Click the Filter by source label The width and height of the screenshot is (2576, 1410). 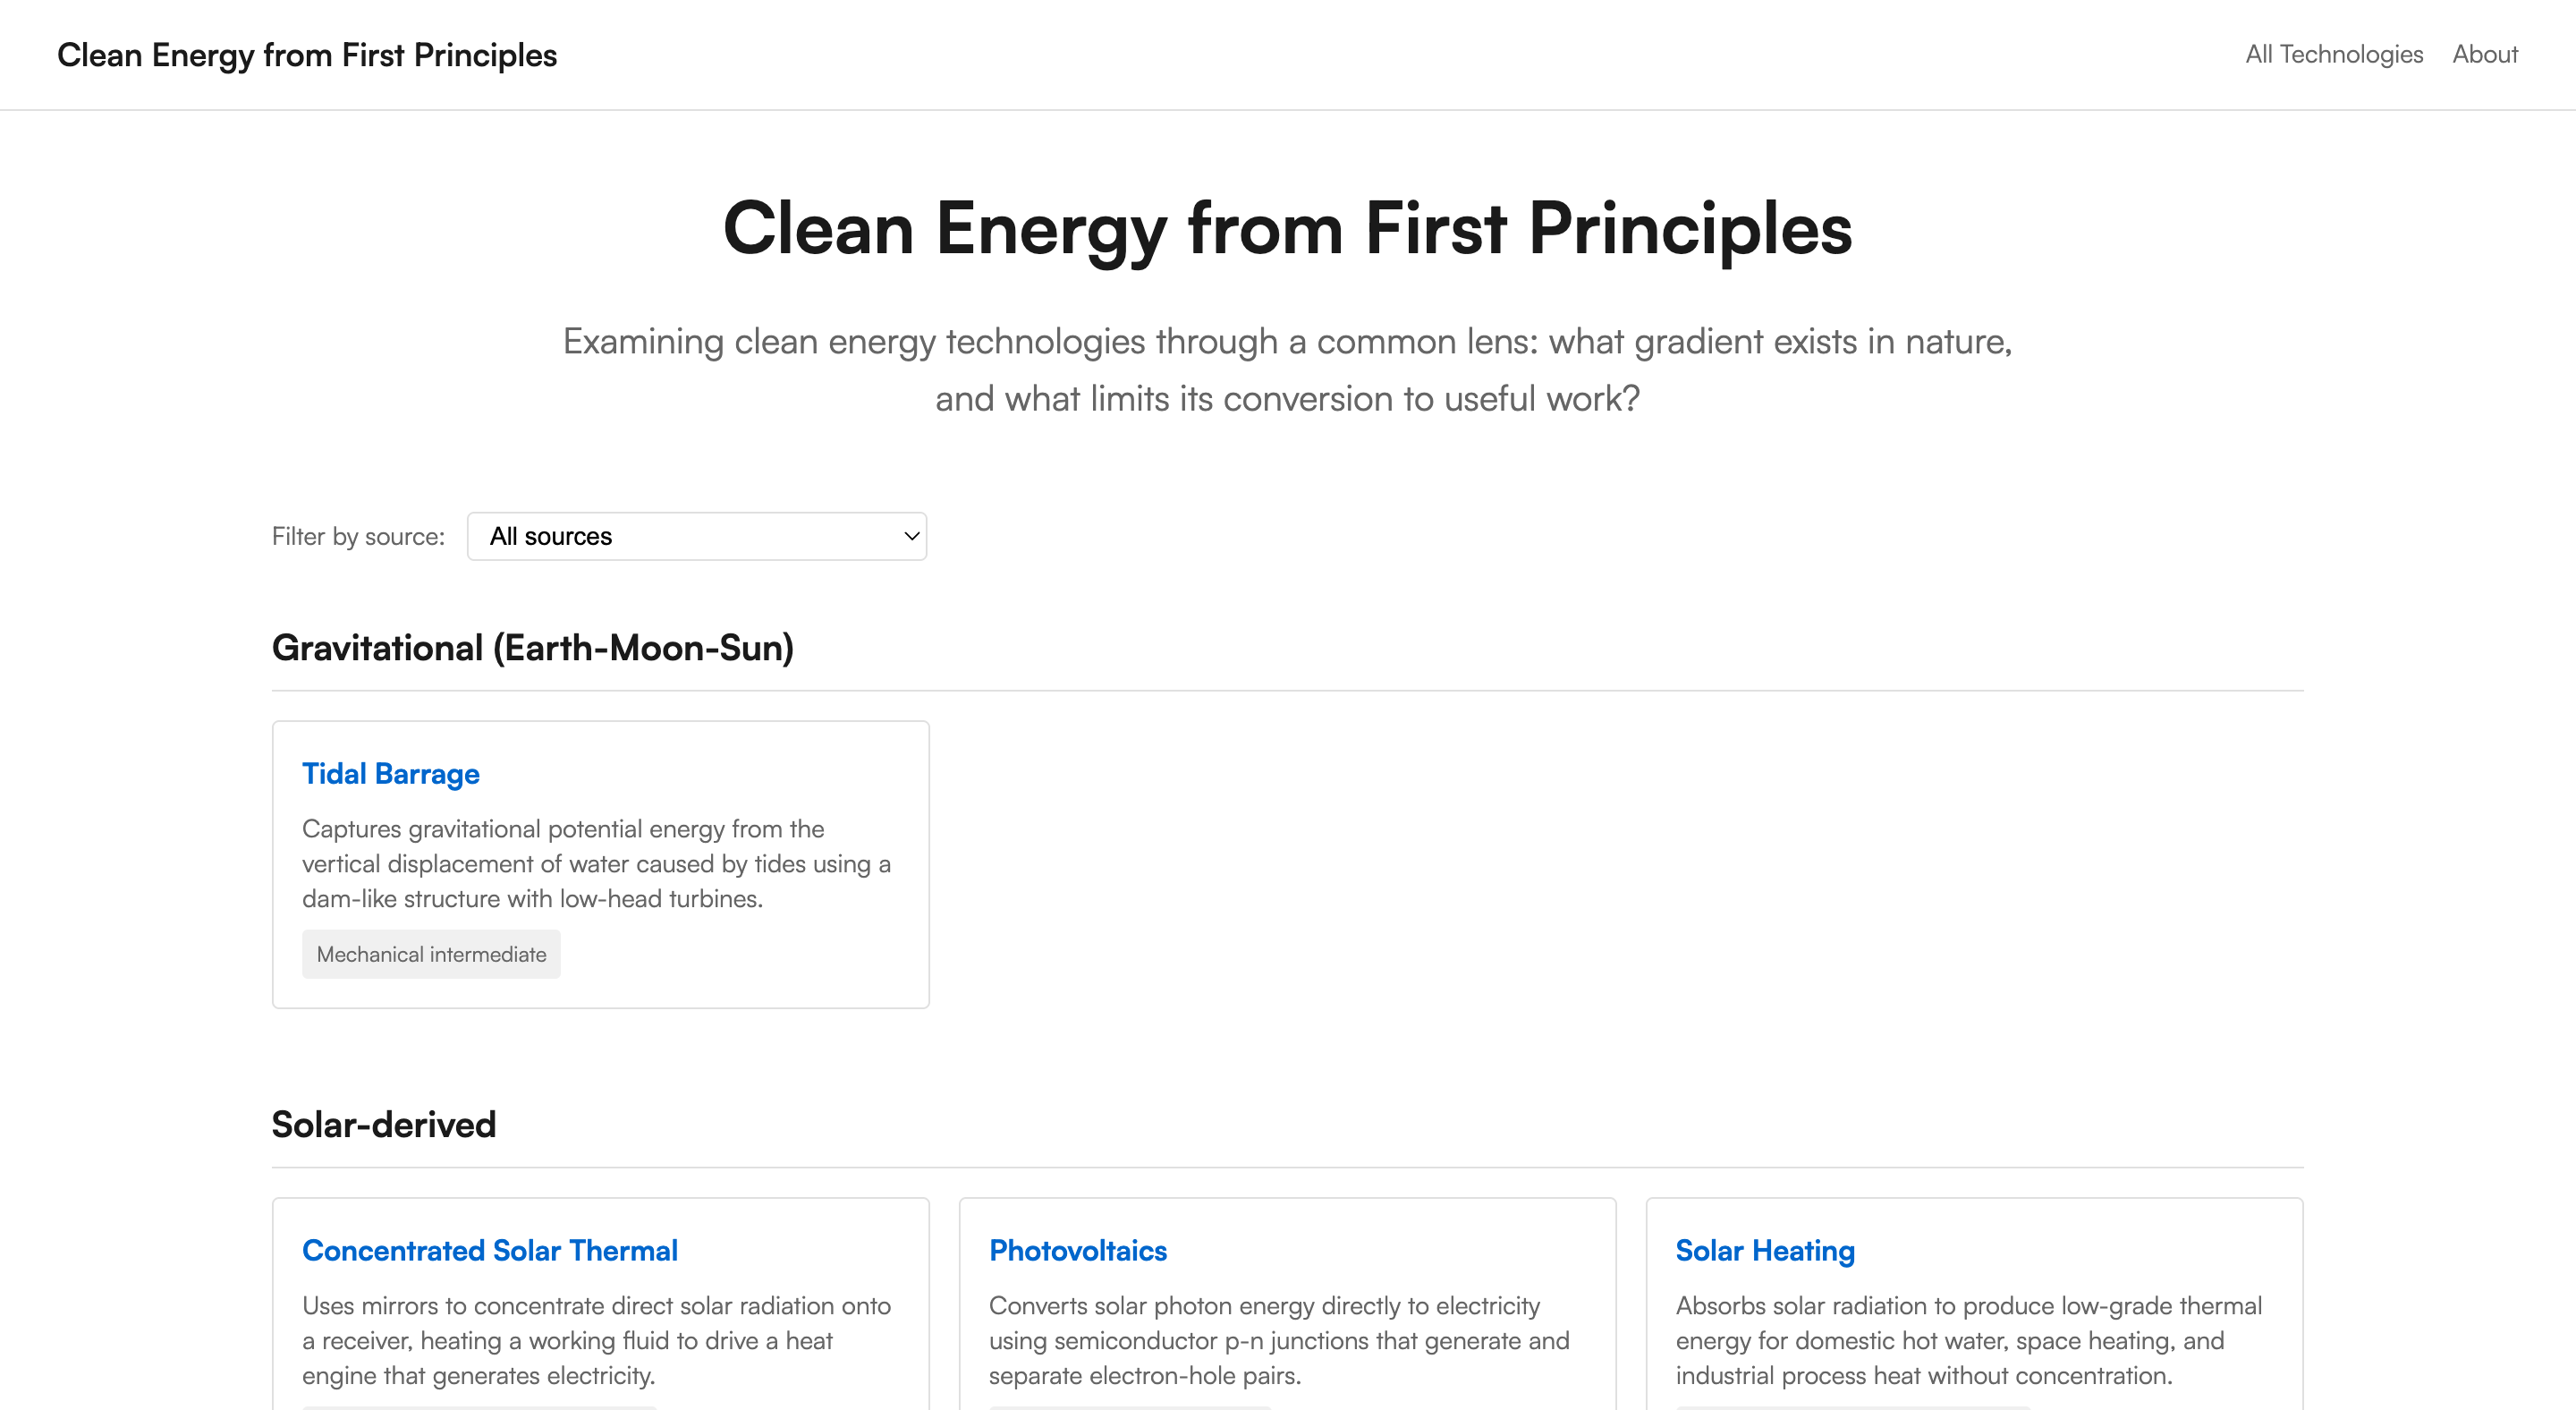(x=358, y=536)
